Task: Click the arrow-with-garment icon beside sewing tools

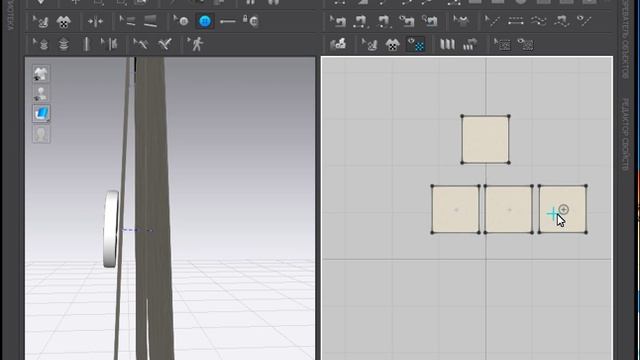Action: click(x=461, y=21)
